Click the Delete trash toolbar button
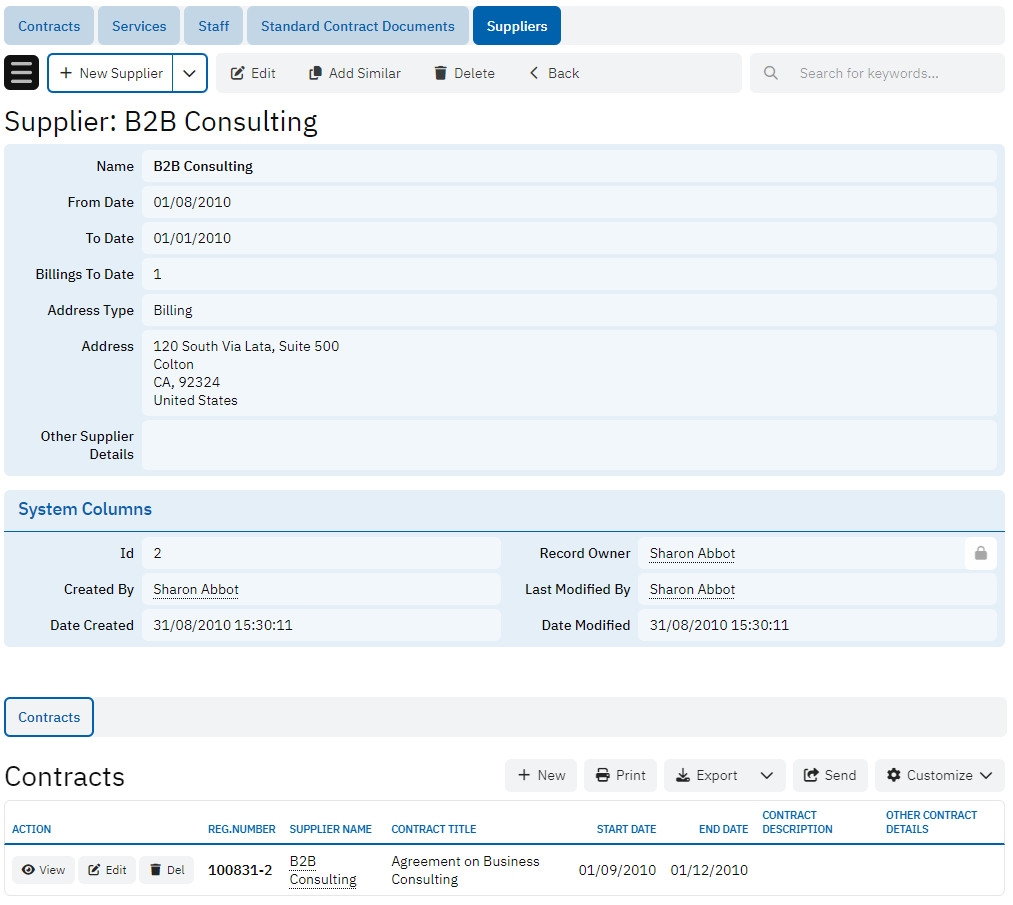This screenshot has height=905, width=1013. pyautogui.click(x=464, y=73)
